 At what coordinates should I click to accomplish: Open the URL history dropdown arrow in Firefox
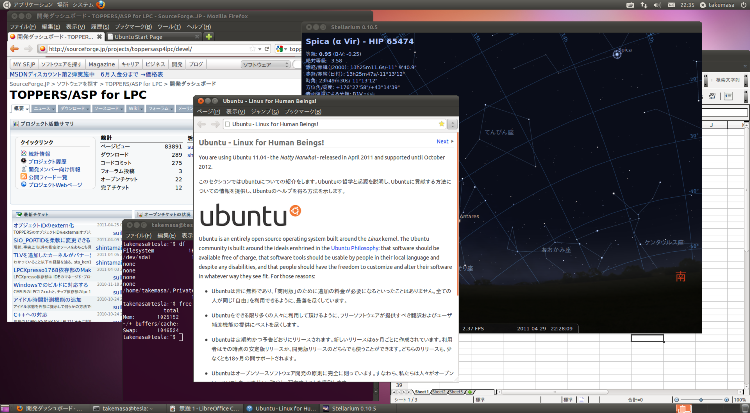coord(260,49)
